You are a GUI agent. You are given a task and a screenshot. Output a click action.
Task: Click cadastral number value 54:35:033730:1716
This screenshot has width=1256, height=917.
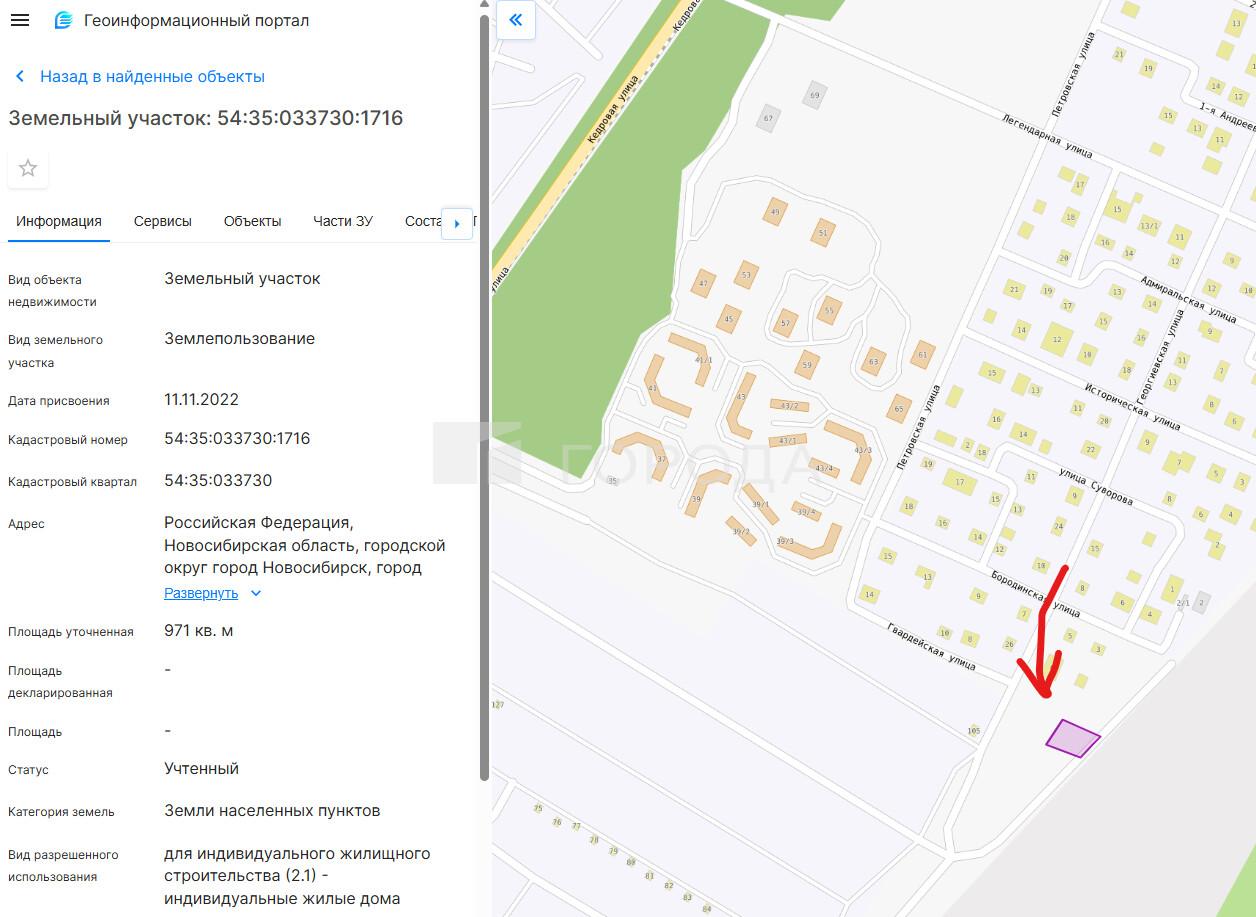click(237, 438)
